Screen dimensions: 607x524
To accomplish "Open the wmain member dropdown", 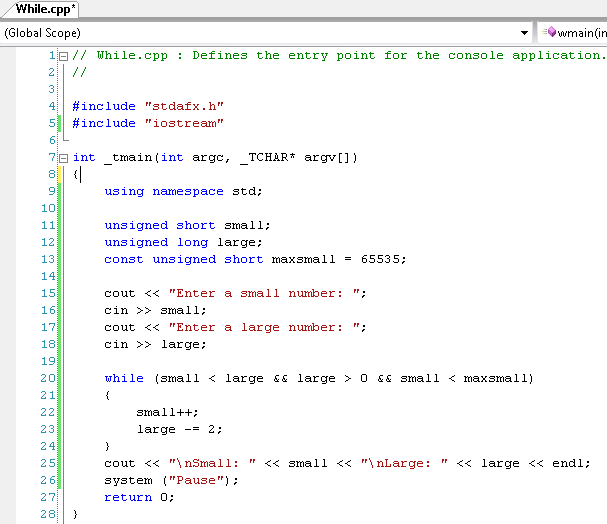I will (573, 33).
